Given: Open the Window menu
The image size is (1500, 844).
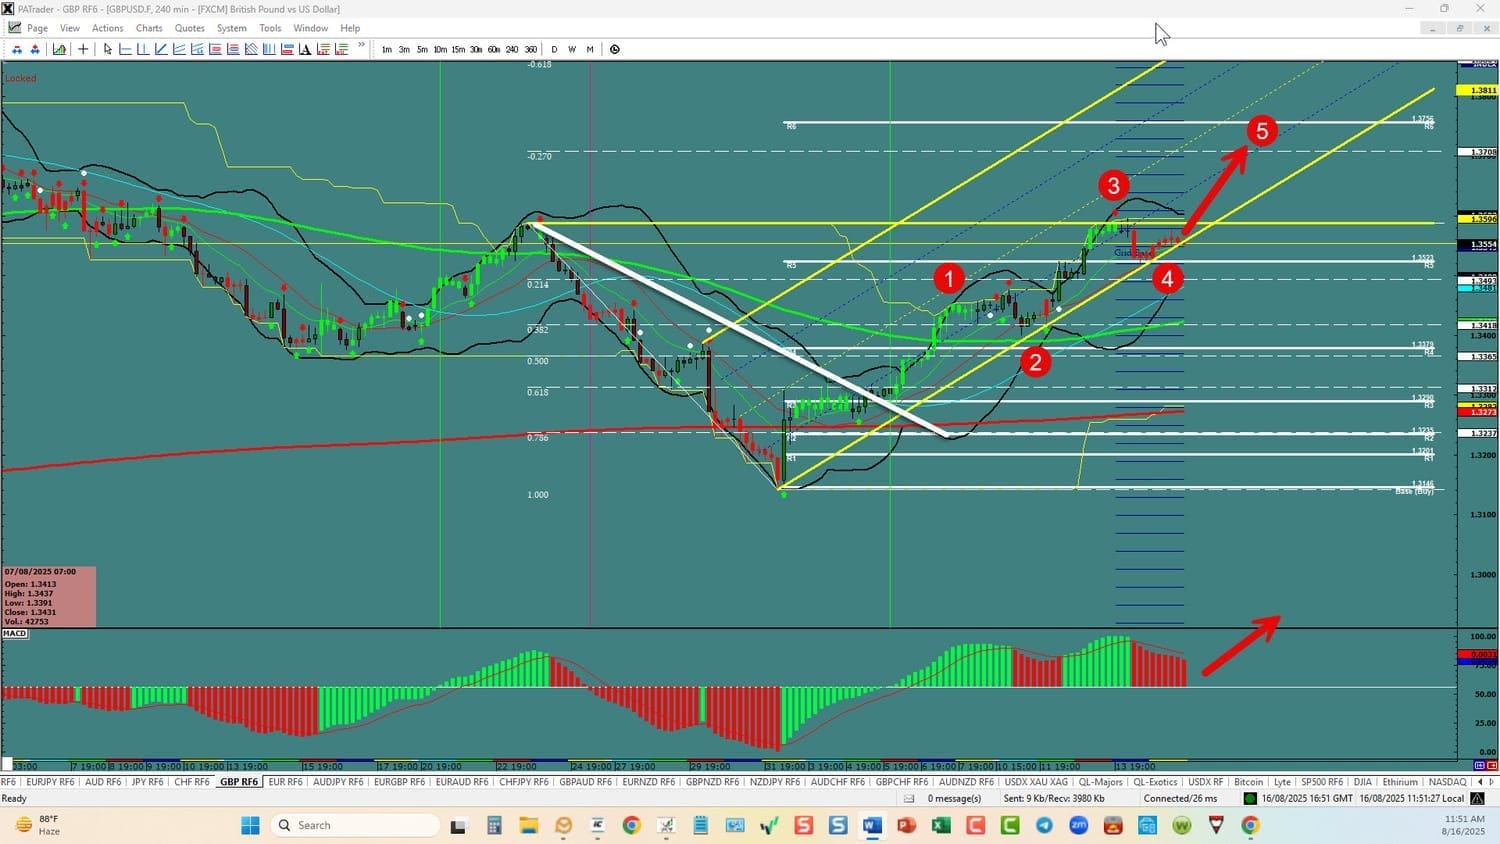Looking at the screenshot, I should 311,28.
